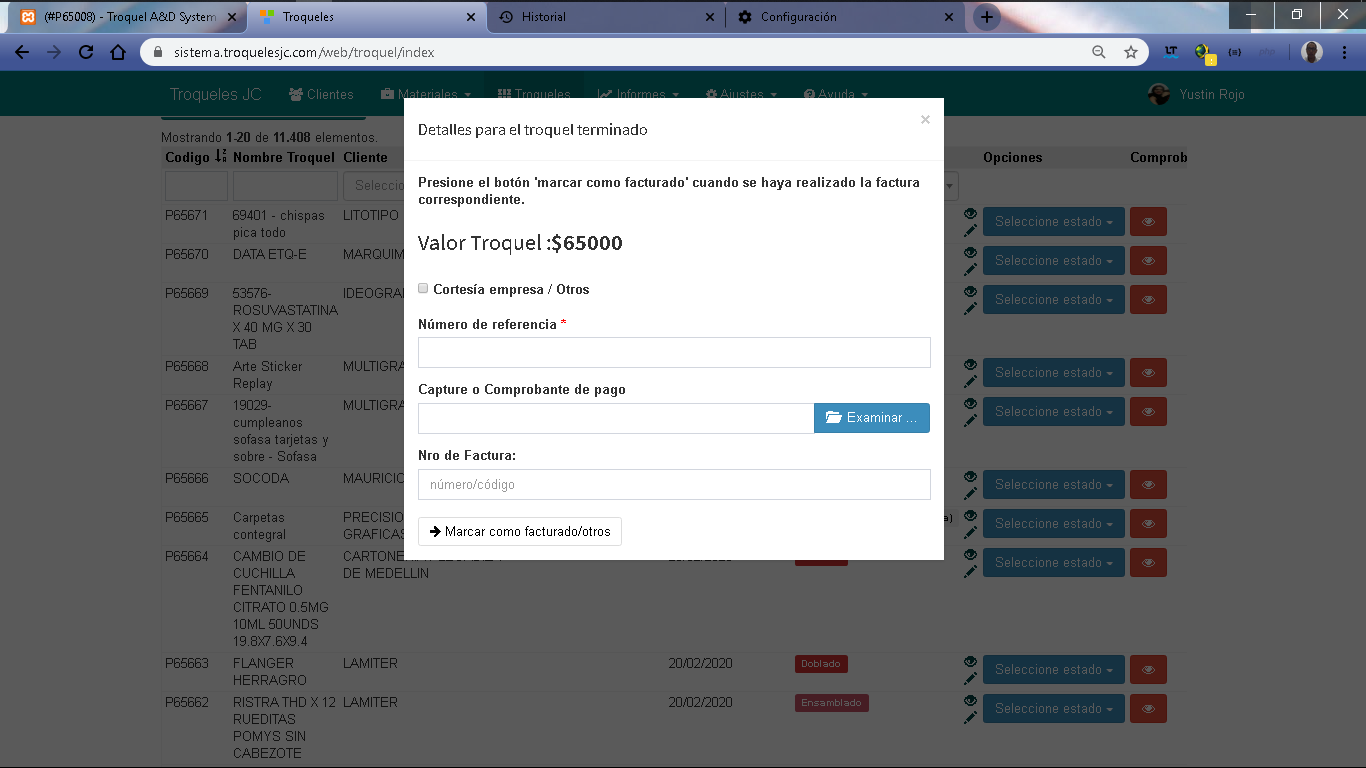Viewport: 1366px width, 768px height.
Task: Click the browser home icon
Action: 118,52
